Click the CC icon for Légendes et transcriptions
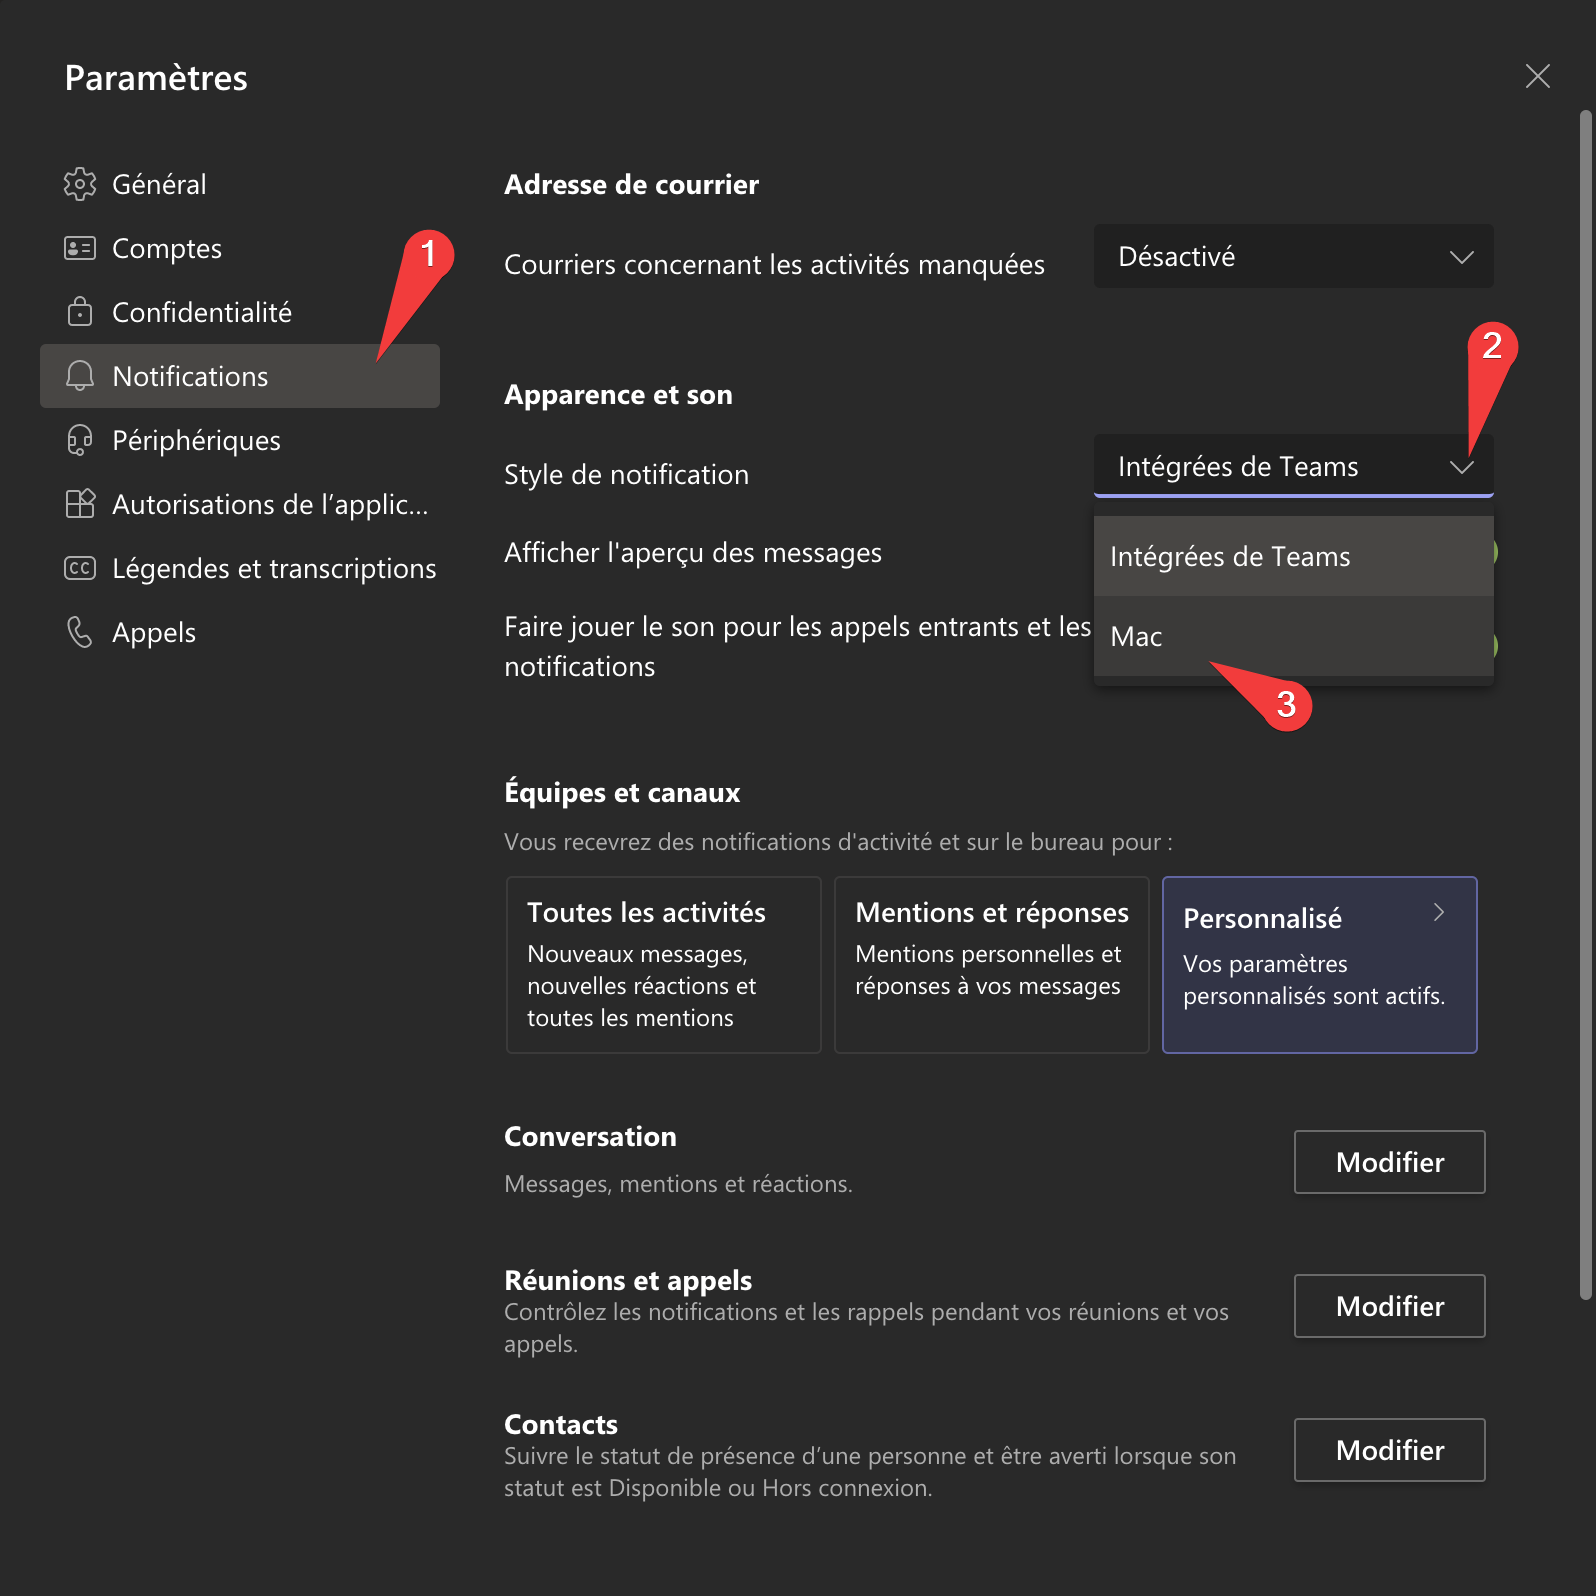 point(80,568)
